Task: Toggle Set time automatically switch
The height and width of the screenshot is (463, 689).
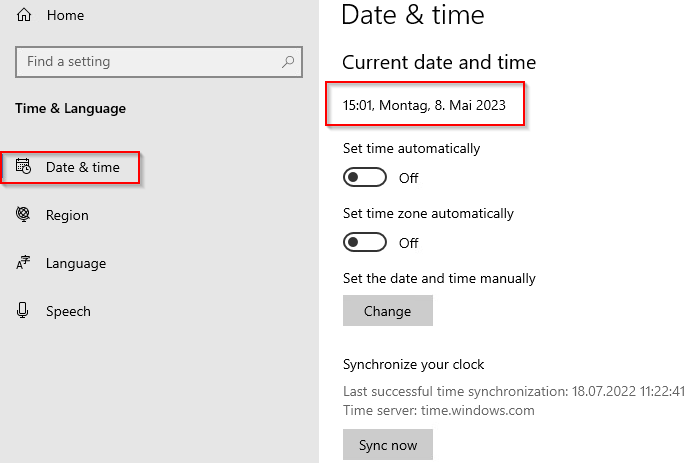Action: pyautogui.click(x=365, y=177)
